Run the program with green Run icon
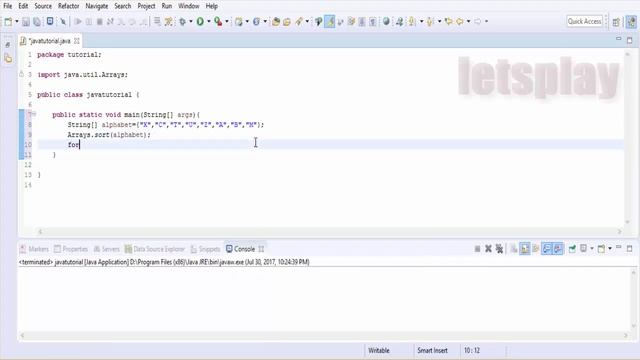The height and width of the screenshot is (360, 640). click(x=200, y=22)
